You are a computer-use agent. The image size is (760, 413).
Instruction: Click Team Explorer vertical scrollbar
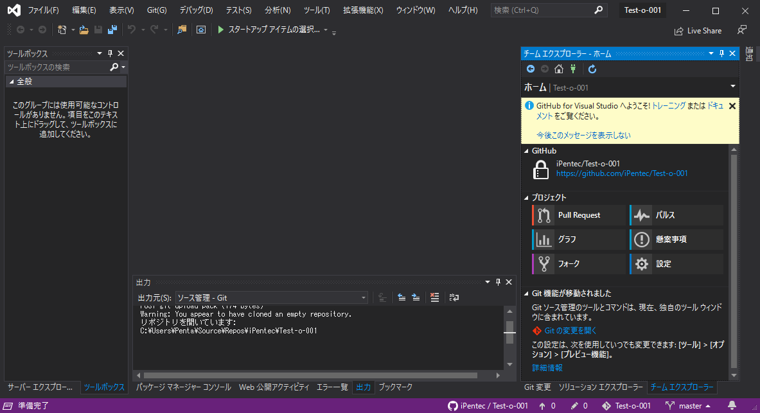click(x=734, y=261)
